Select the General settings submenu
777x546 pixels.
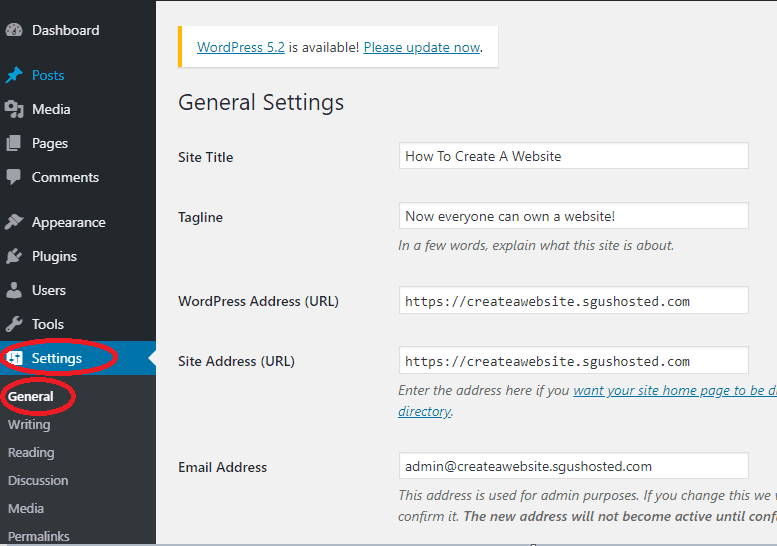[30, 396]
